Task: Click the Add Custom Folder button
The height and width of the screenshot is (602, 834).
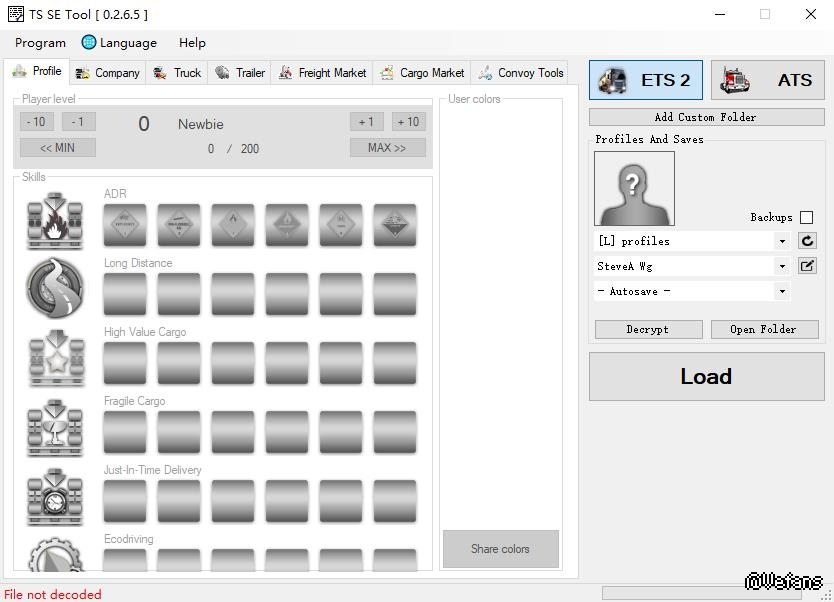Action: point(706,117)
